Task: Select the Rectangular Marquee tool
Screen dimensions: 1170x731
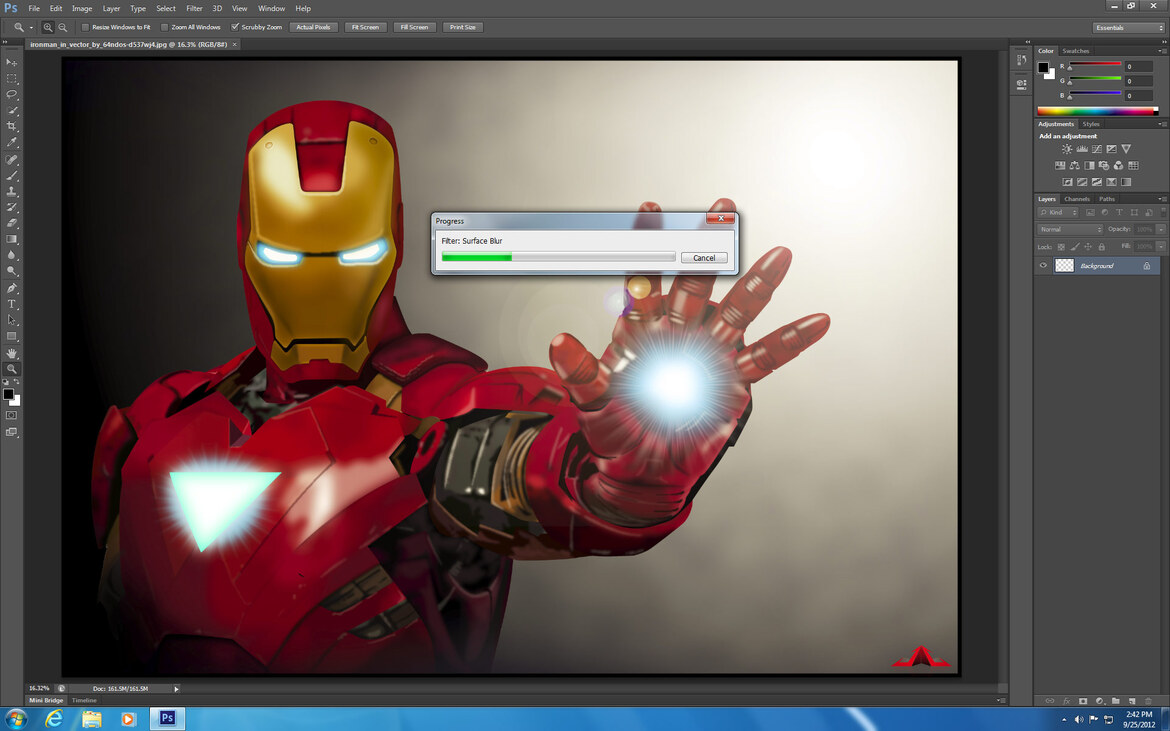Action: coord(11,78)
